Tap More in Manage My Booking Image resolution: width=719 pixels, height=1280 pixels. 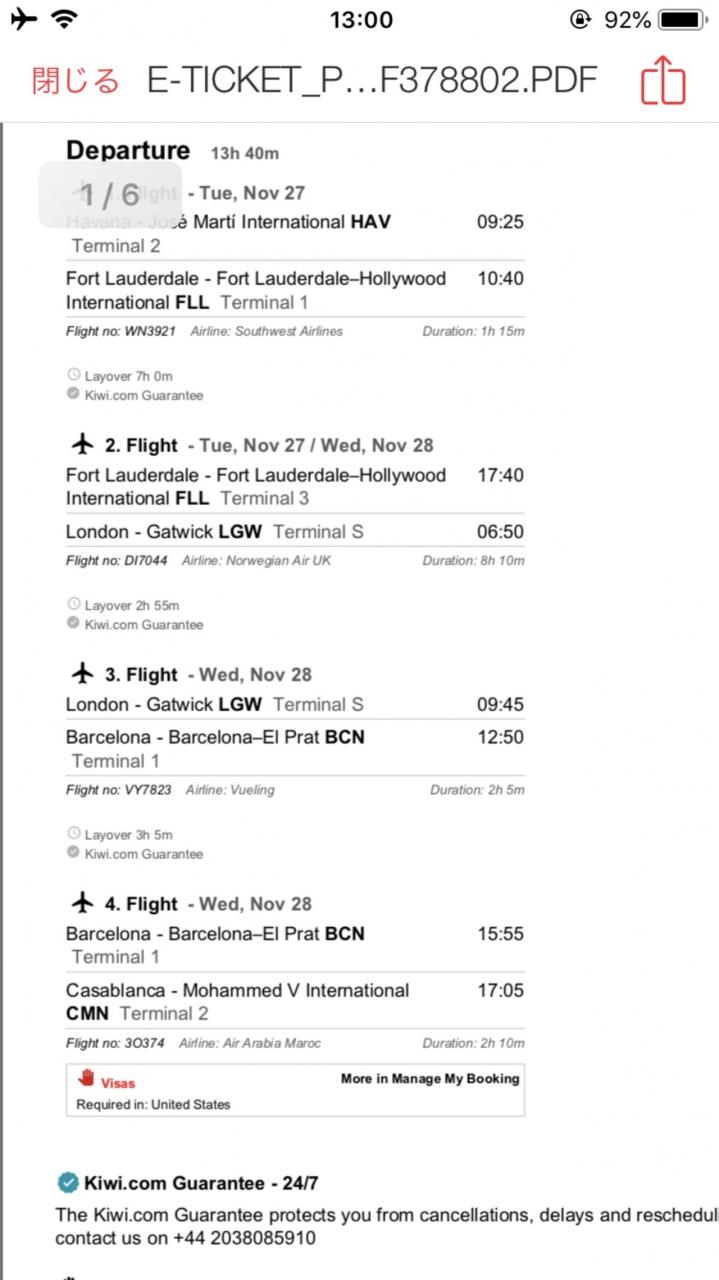430,1079
